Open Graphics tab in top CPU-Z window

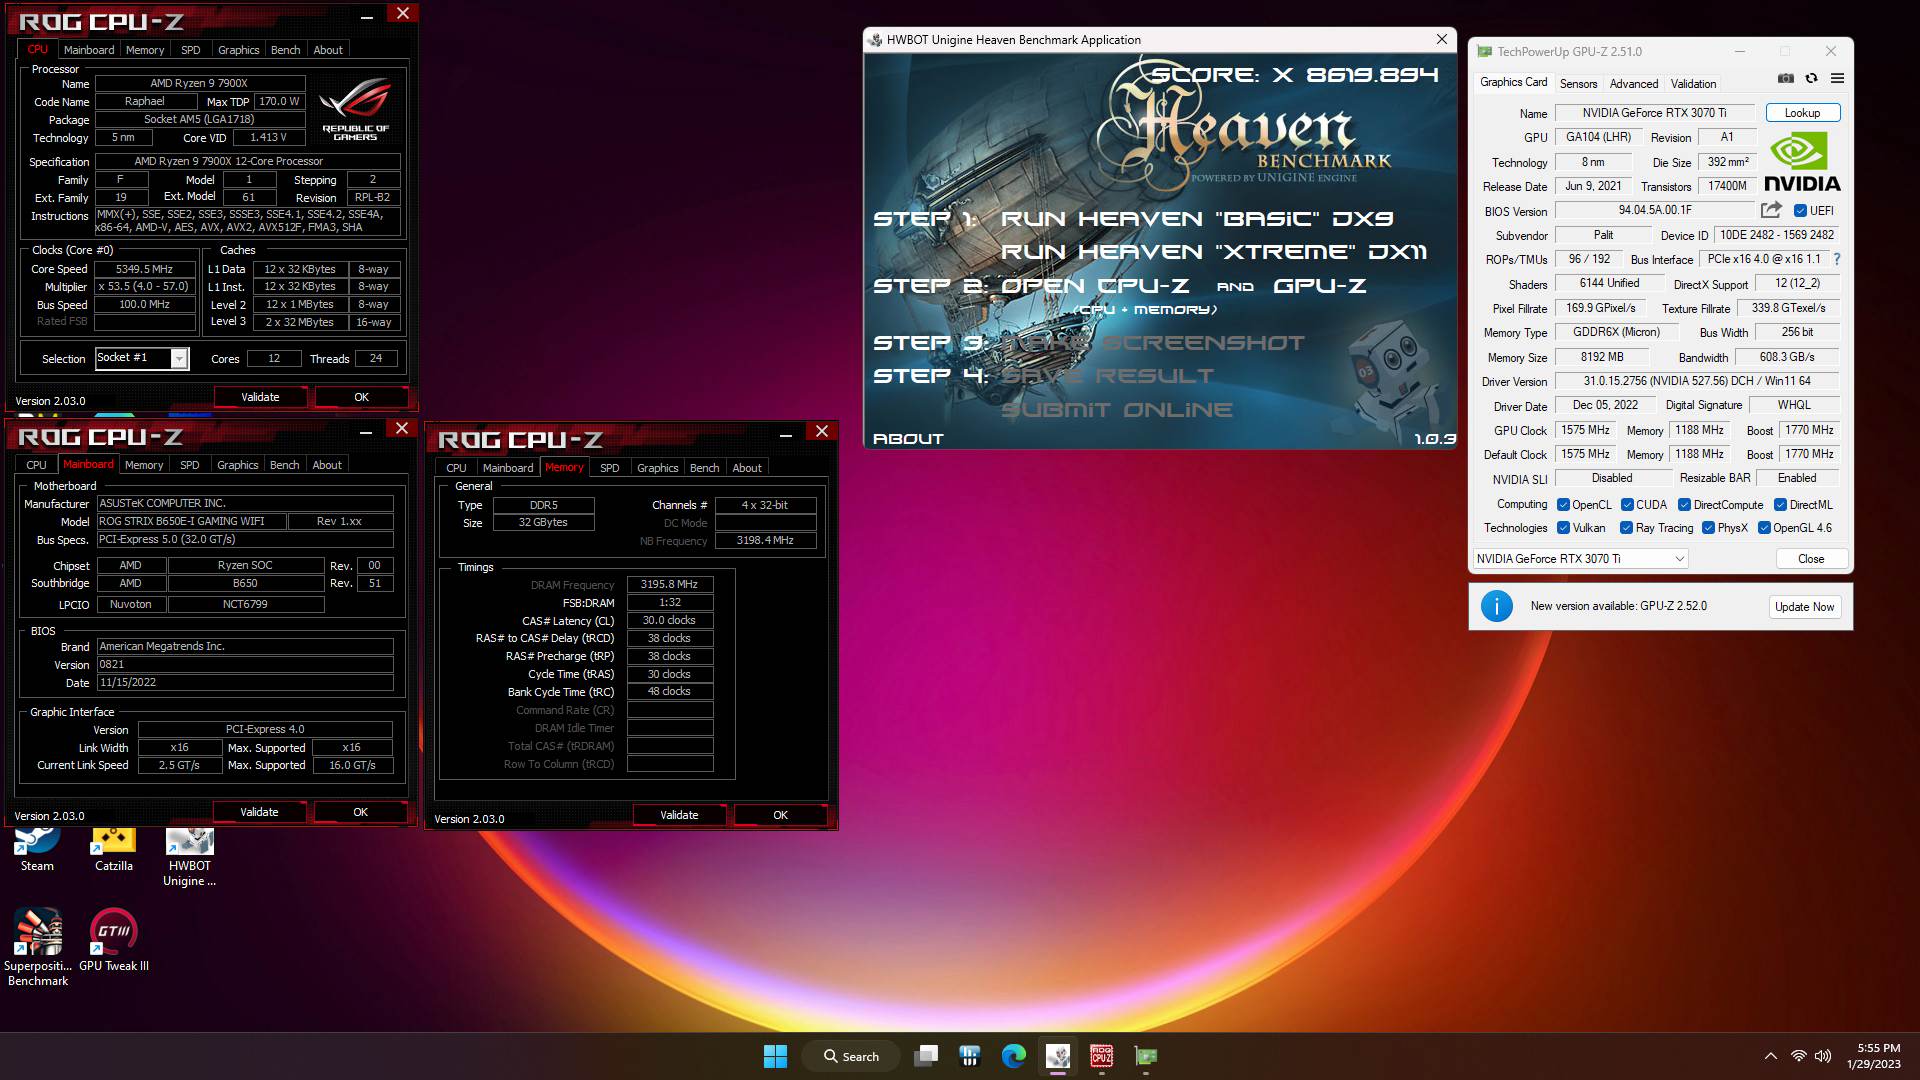click(238, 50)
